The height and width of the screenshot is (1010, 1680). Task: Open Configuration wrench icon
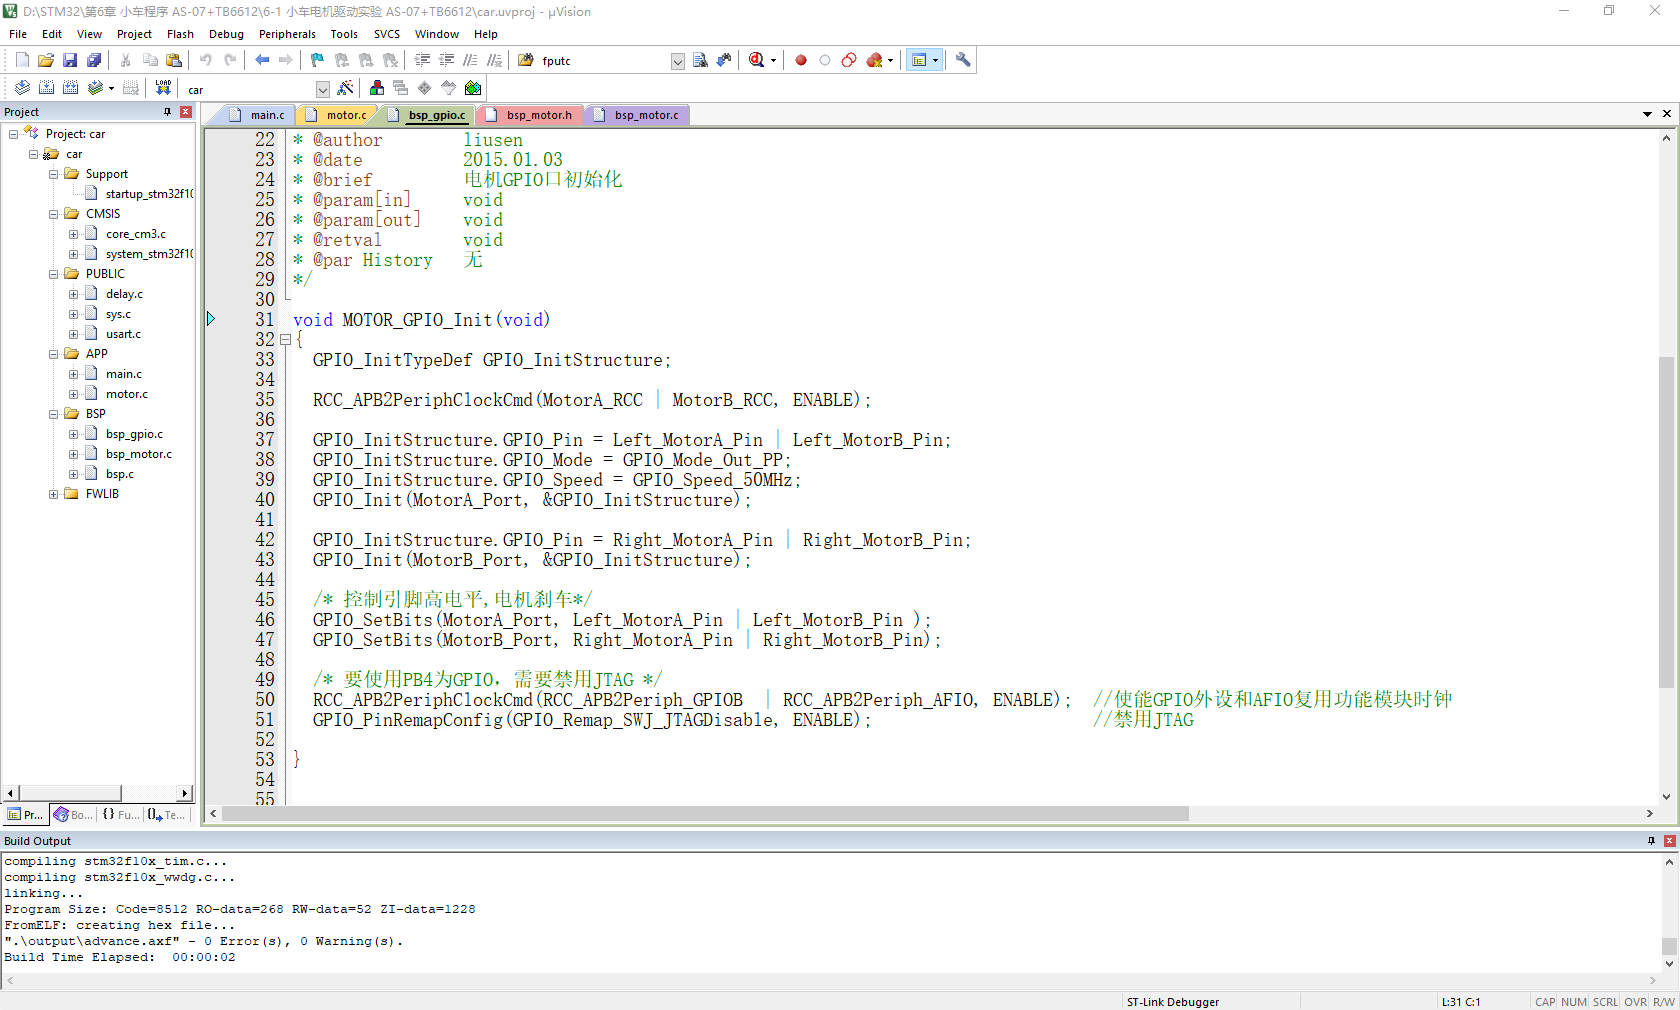point(963,60)
